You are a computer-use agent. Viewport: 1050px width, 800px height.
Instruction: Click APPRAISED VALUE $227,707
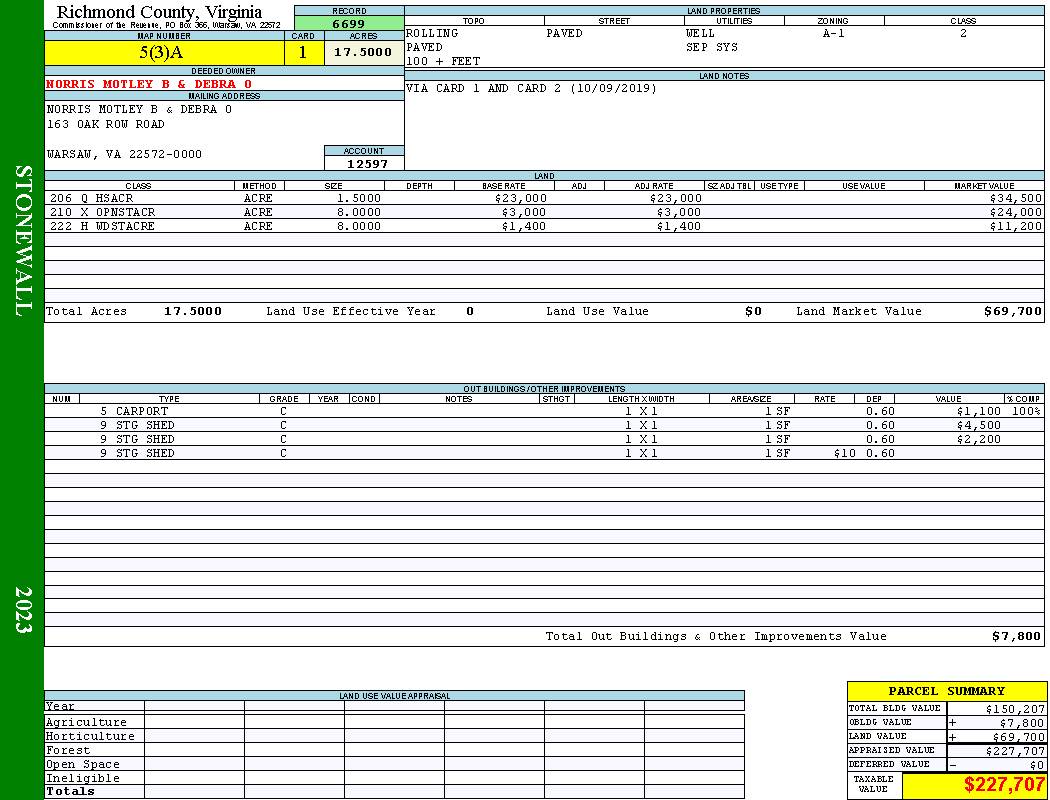pos(1015,751)
